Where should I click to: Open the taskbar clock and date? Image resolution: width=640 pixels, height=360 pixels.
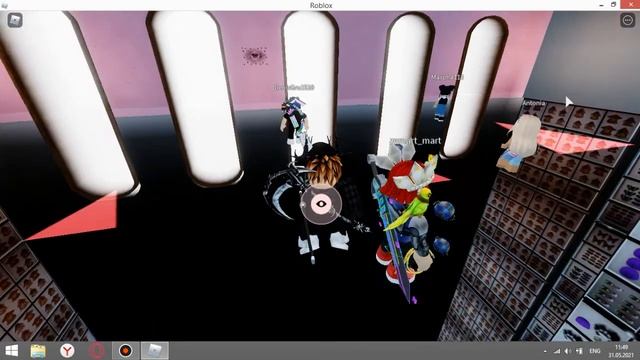[621, 351]
